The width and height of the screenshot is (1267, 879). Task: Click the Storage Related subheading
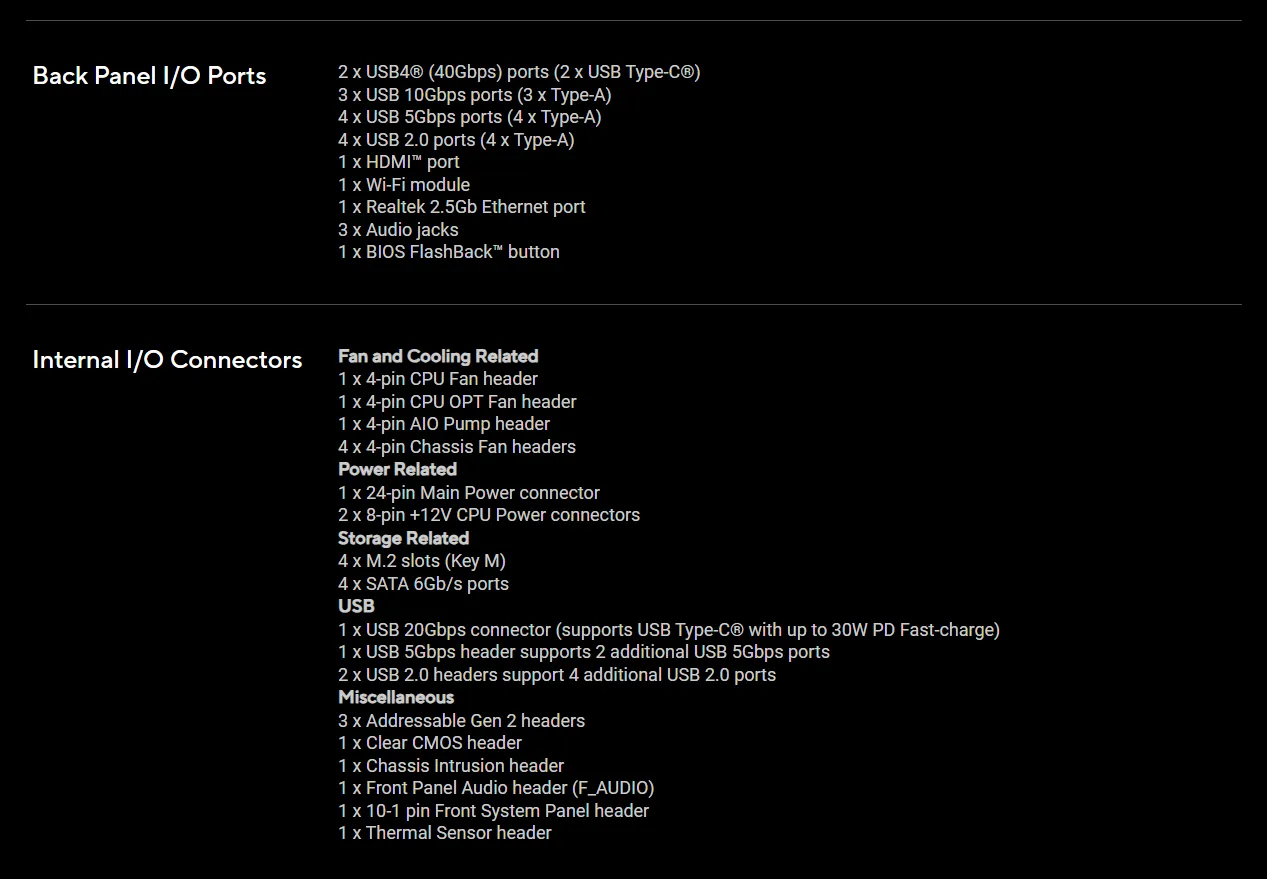click(403, 538)
